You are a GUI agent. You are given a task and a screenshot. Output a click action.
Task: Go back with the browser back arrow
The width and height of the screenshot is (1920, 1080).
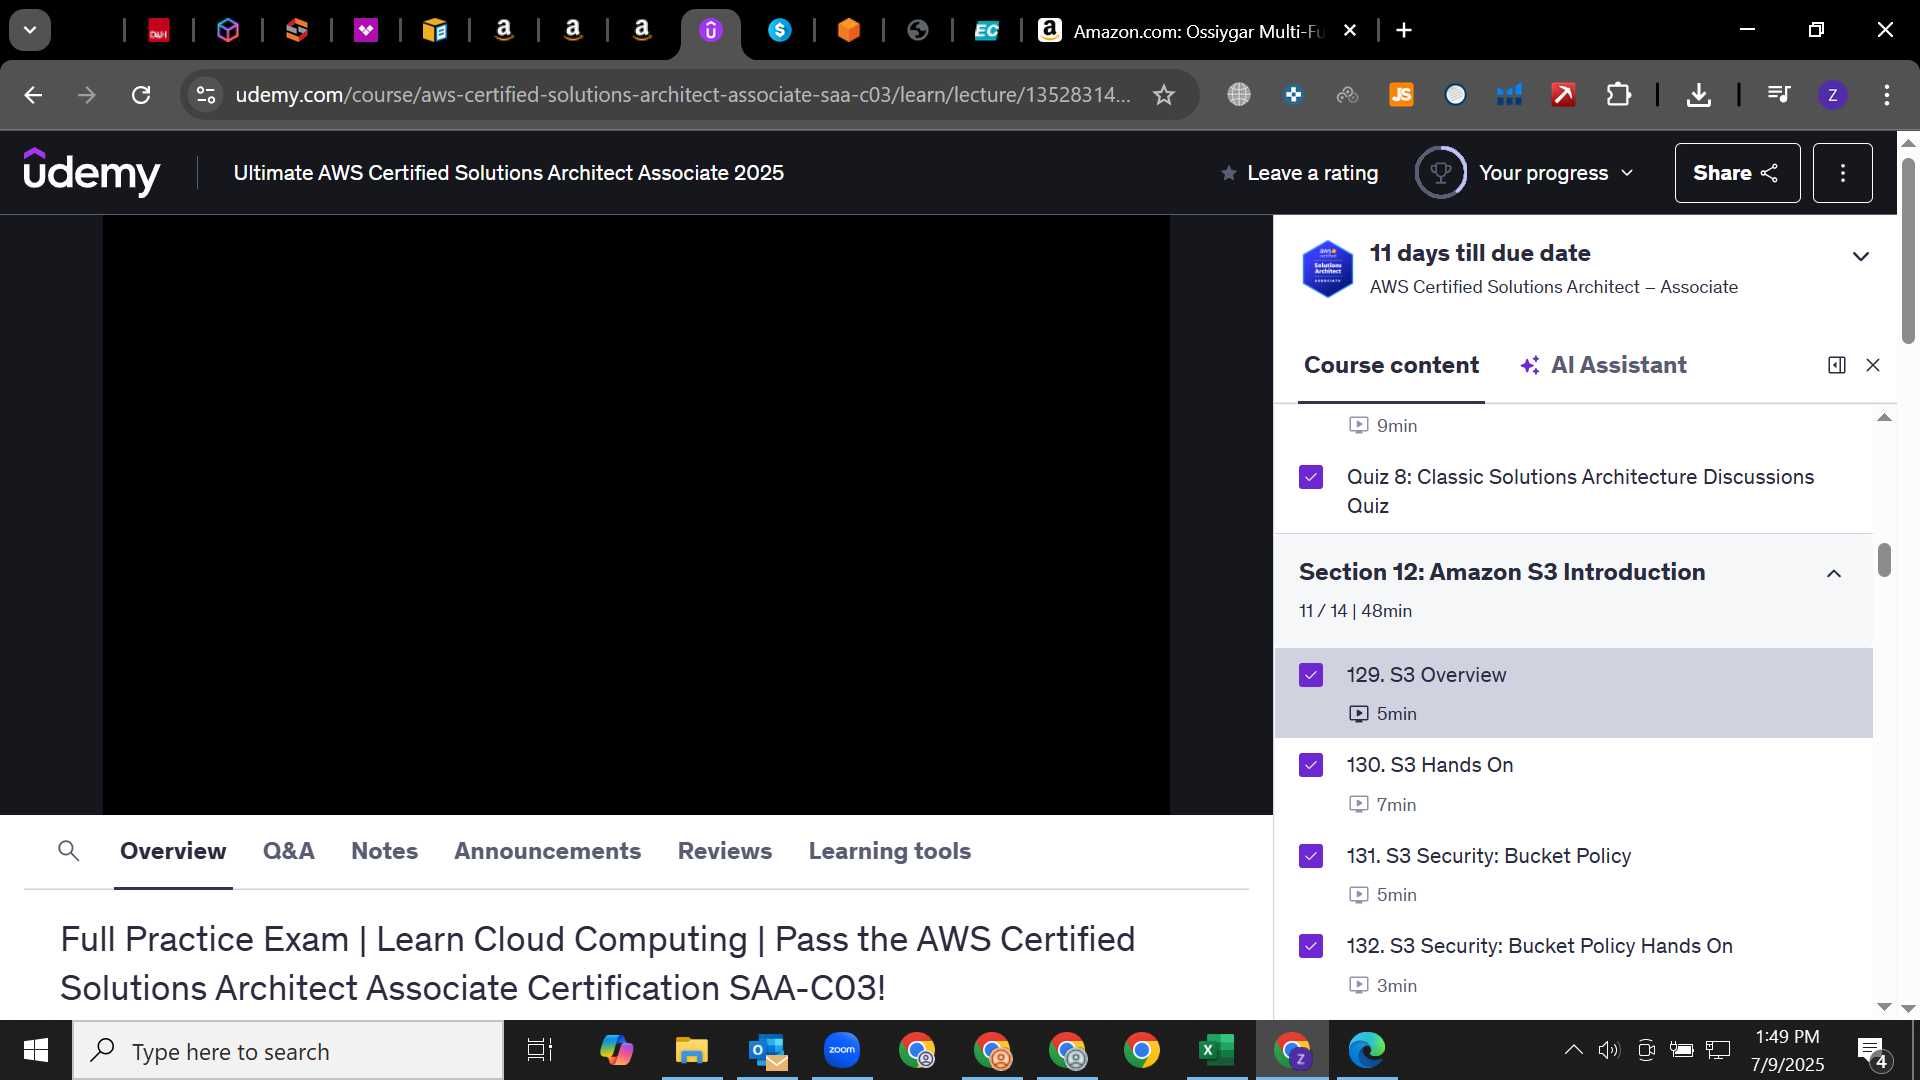pos(33,95)
